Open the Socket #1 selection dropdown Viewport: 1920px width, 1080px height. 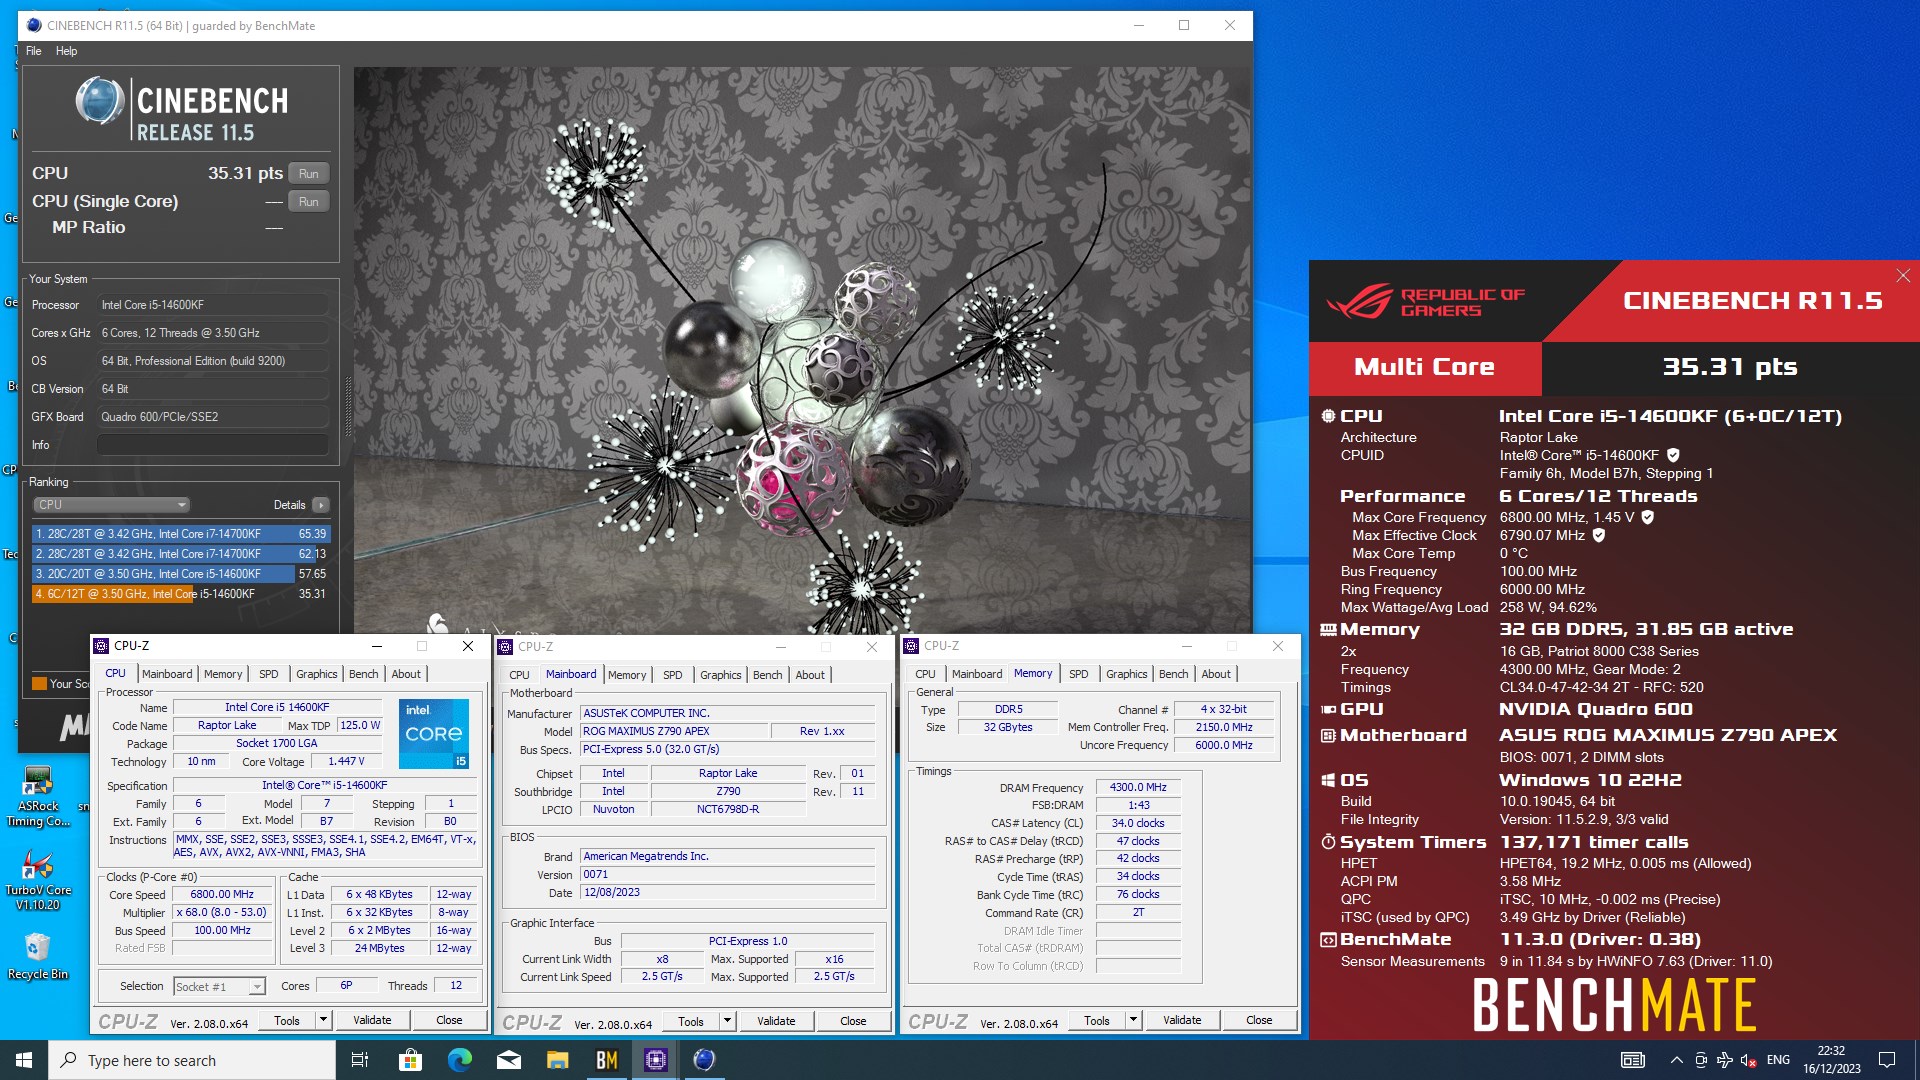click(x=219, y=987)
